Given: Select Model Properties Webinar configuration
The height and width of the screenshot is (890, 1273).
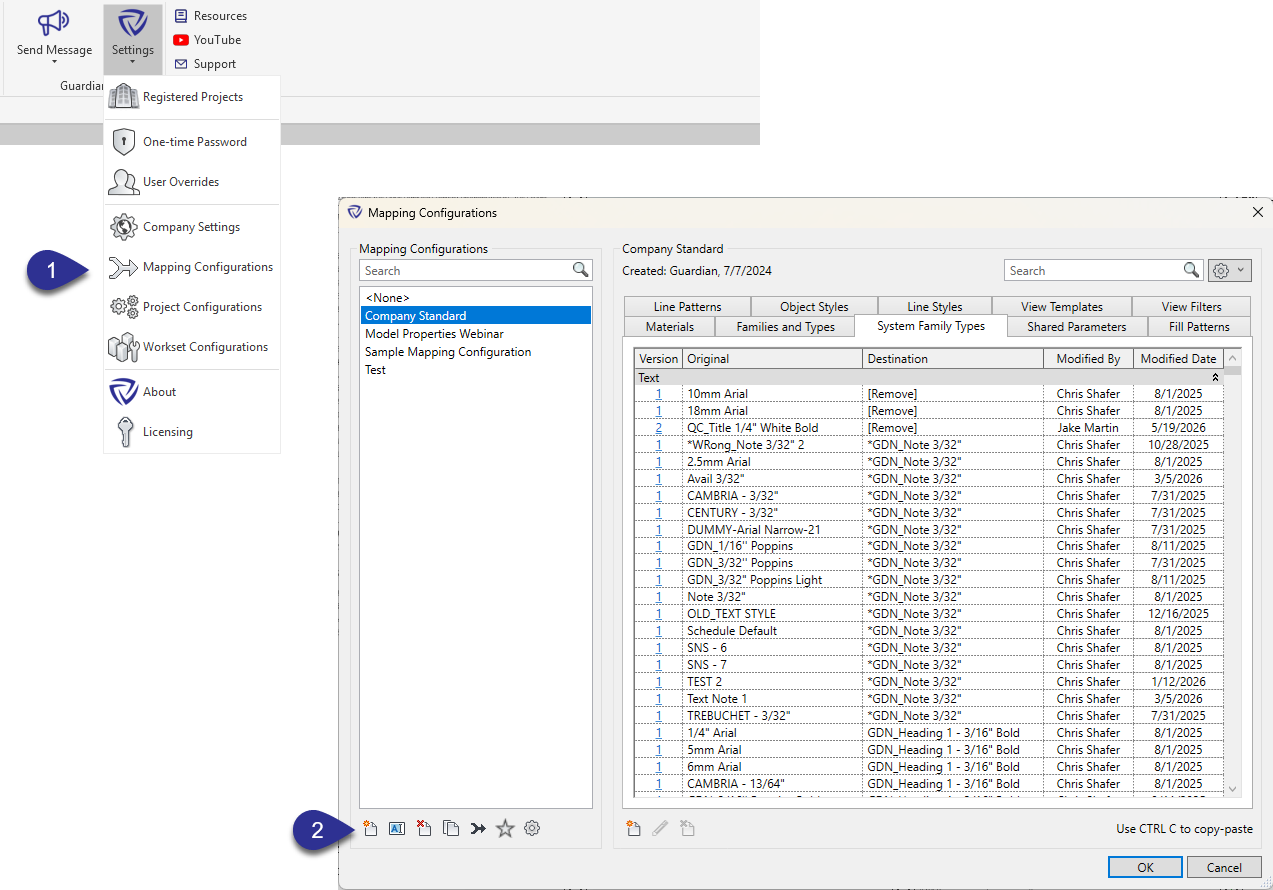Looking at the screenshot, I should 475,334.
